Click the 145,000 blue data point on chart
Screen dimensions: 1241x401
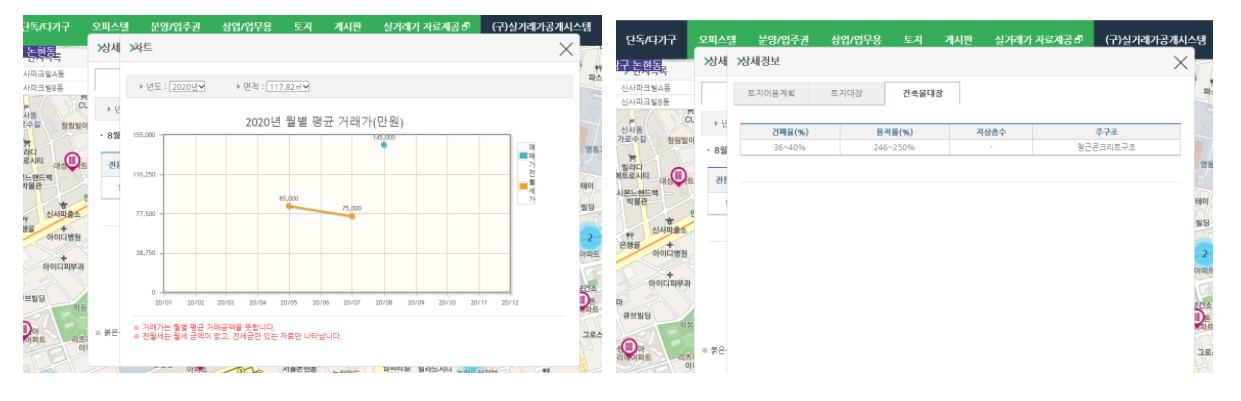point(384,145)
